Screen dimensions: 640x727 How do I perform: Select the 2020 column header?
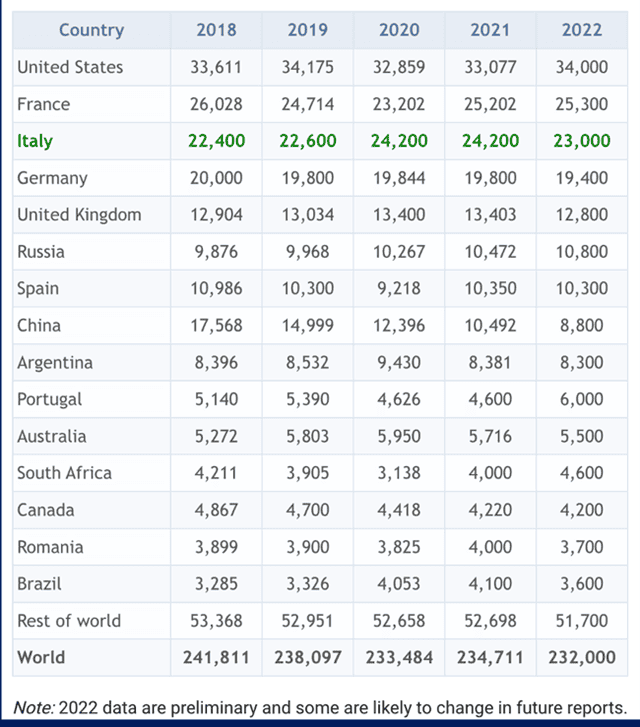[399, 29]
